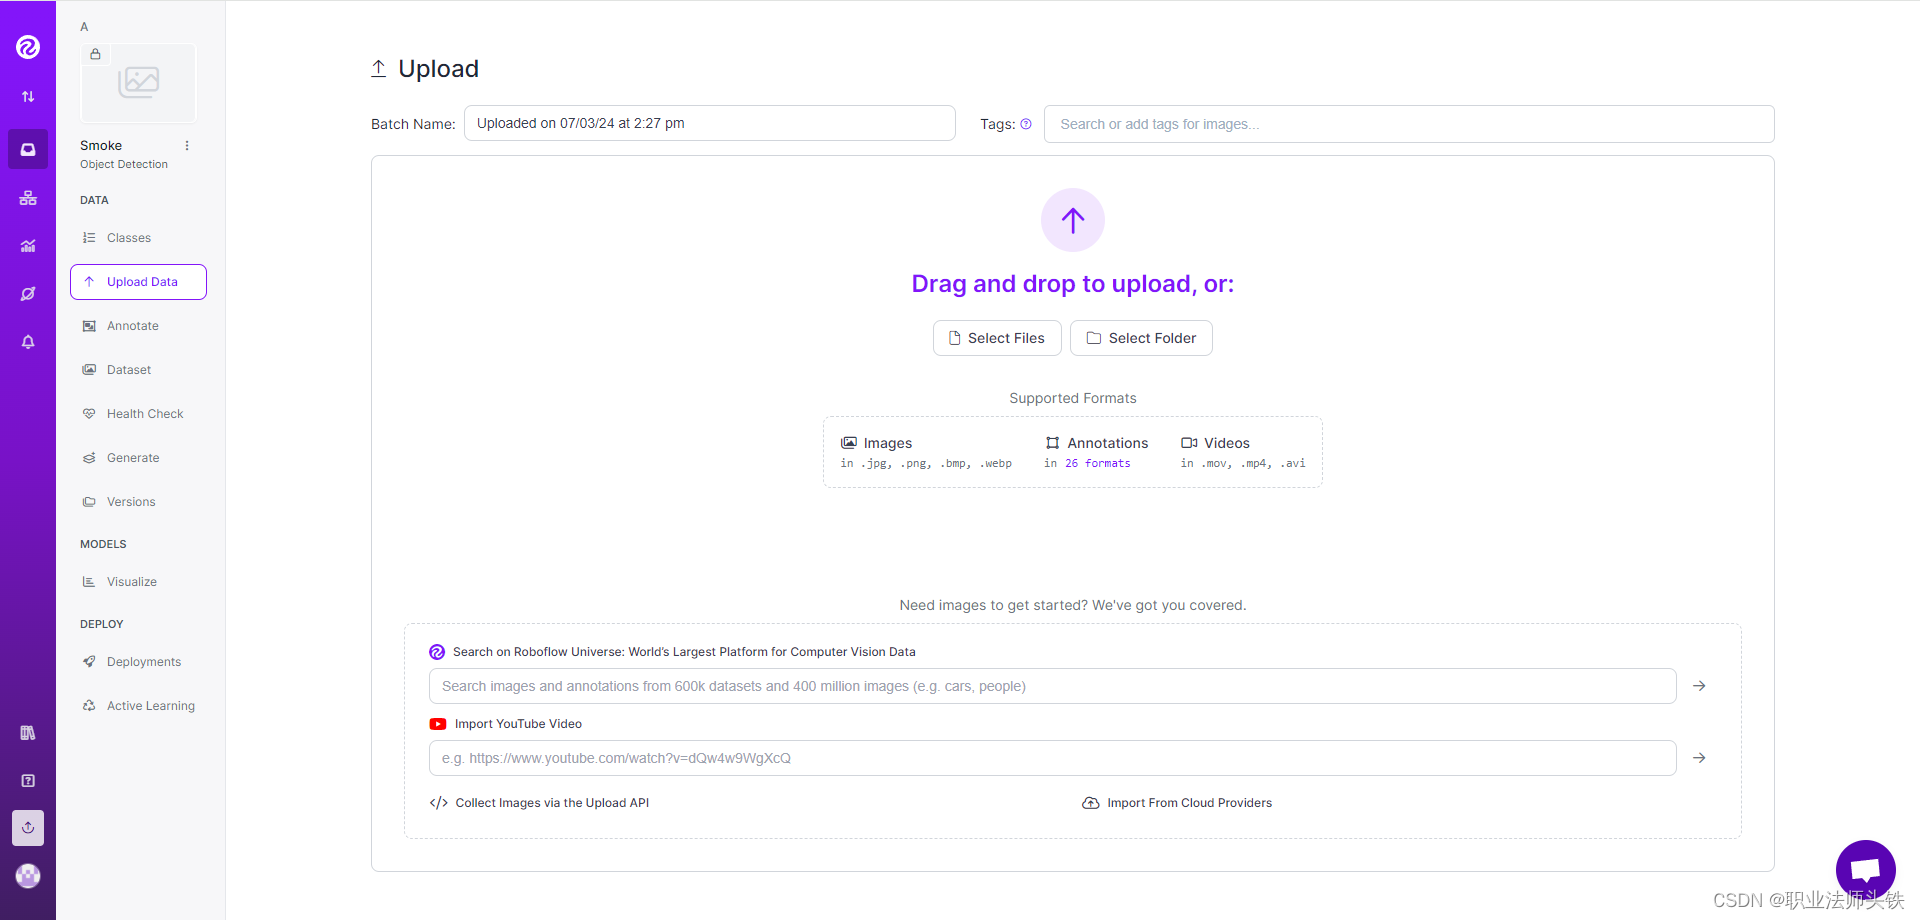Focus the Roboflow Universe search field
The image size is (1920, 920).
click(1052, 686)
